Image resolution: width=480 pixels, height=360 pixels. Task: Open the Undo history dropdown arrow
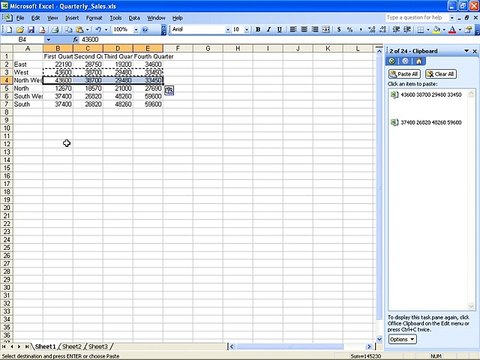pos(106,30)
